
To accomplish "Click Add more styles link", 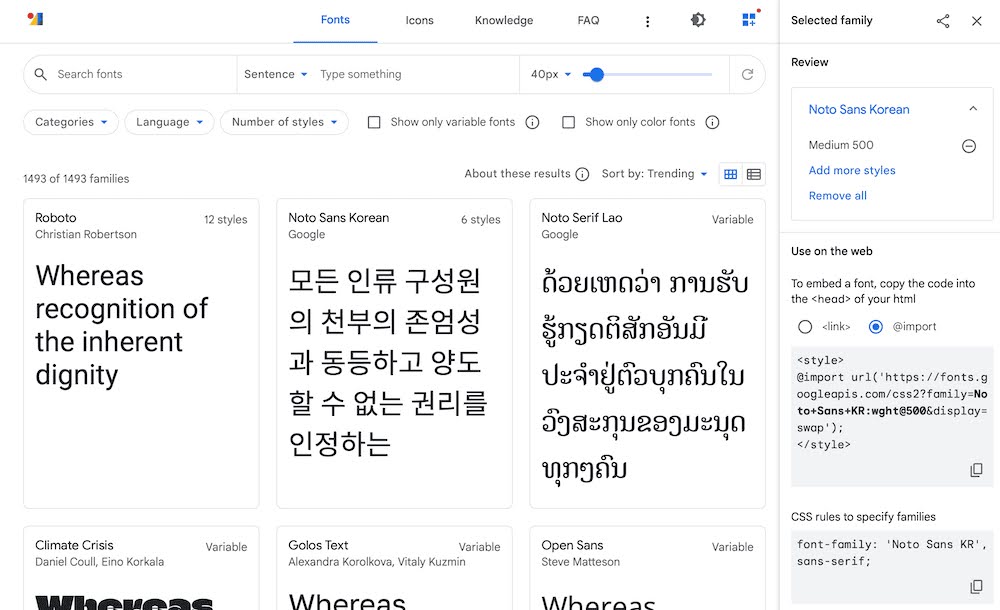I will point(852,170).
